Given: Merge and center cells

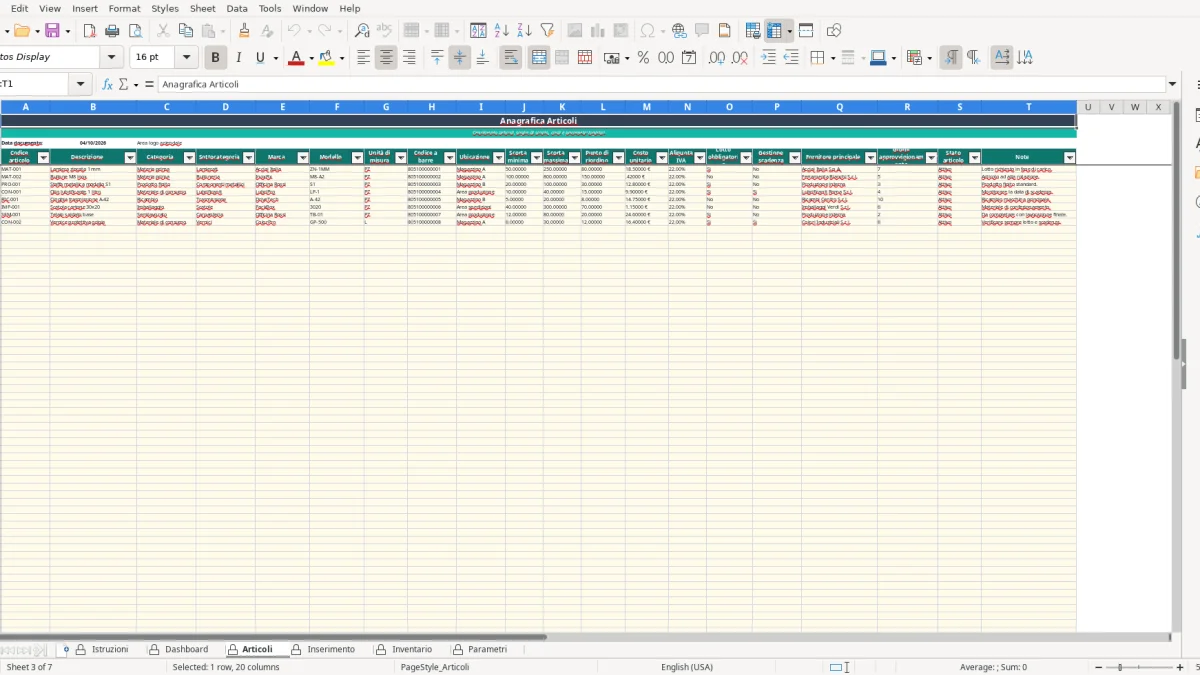Looking at the screenshot, I should point(539,58).
